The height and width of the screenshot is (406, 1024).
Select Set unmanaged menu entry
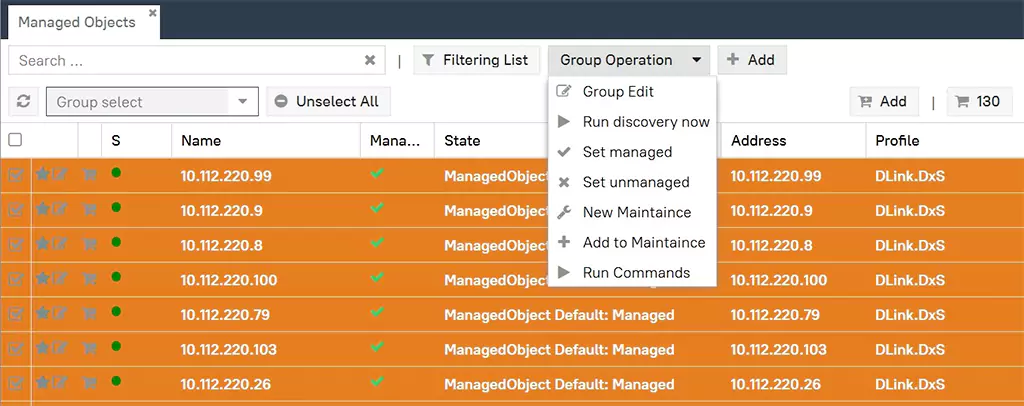(x=635, y=182)
